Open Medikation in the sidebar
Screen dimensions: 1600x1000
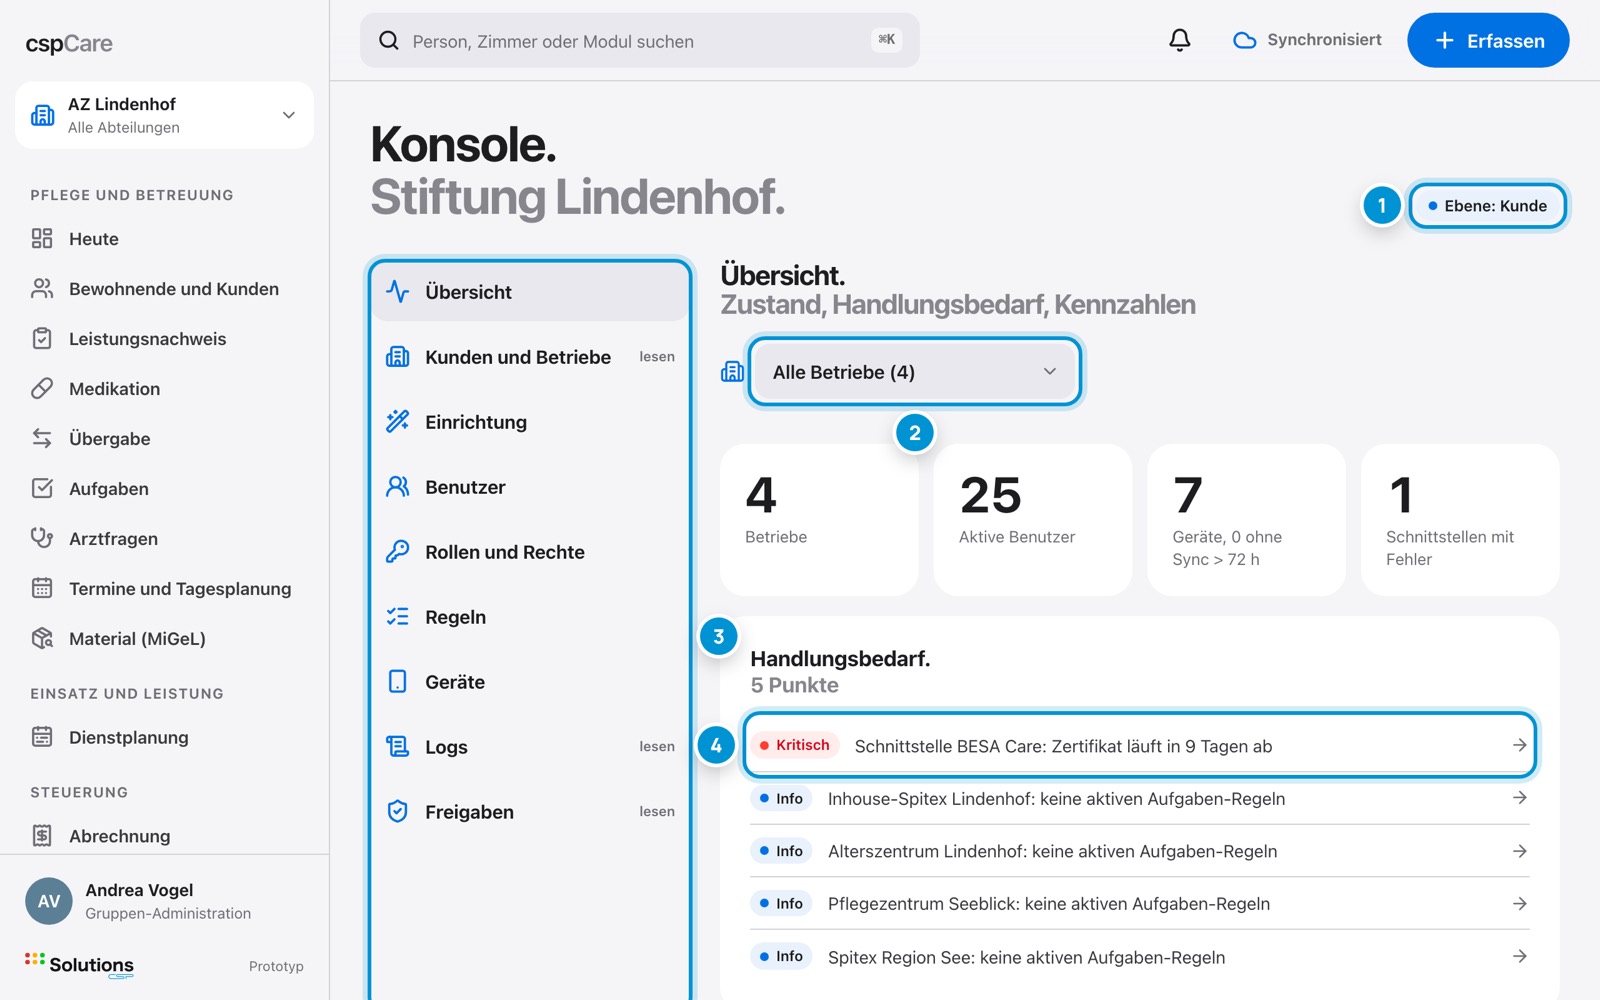164,388
